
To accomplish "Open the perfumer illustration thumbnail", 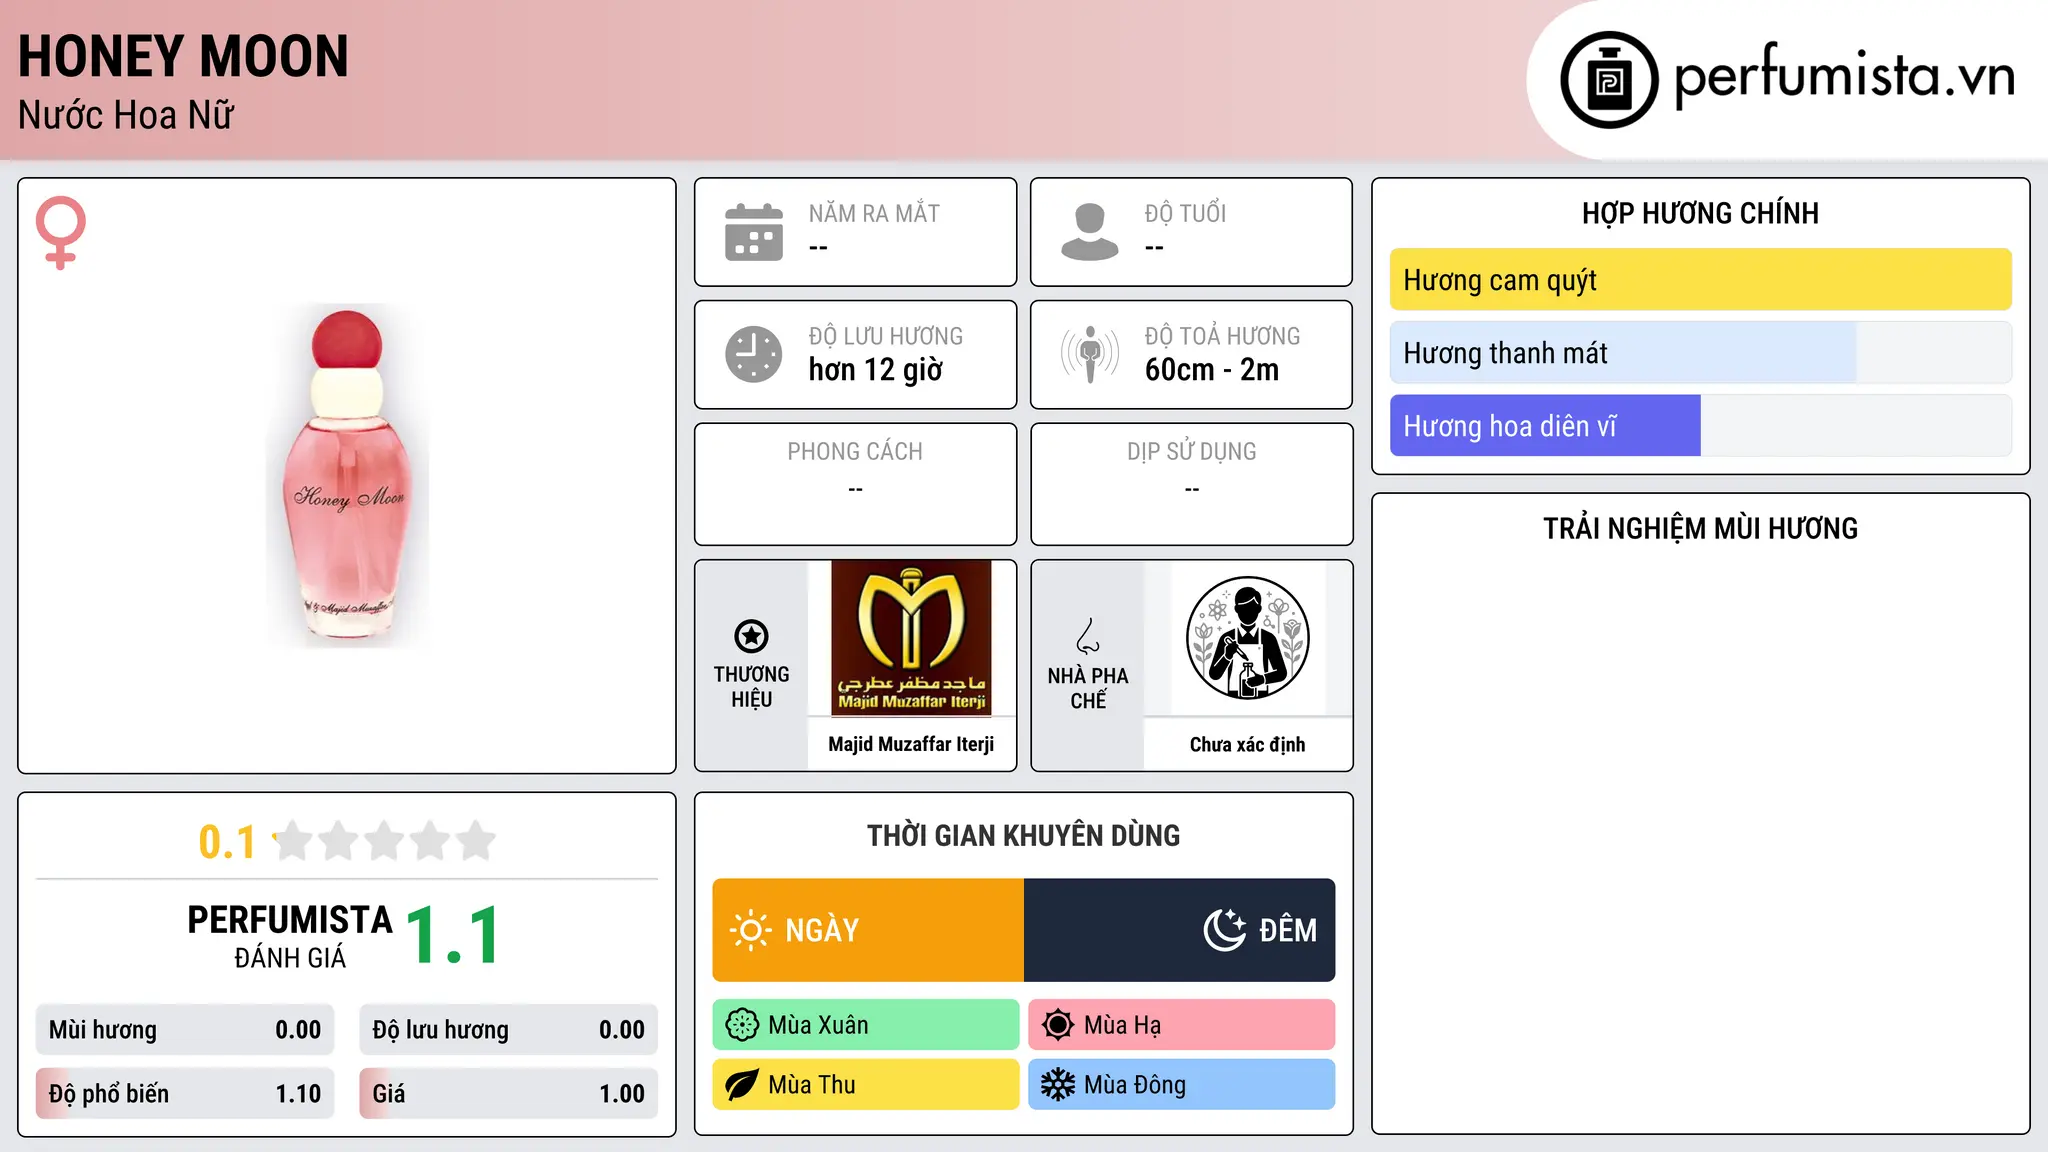I will [x=1248, y=638].
